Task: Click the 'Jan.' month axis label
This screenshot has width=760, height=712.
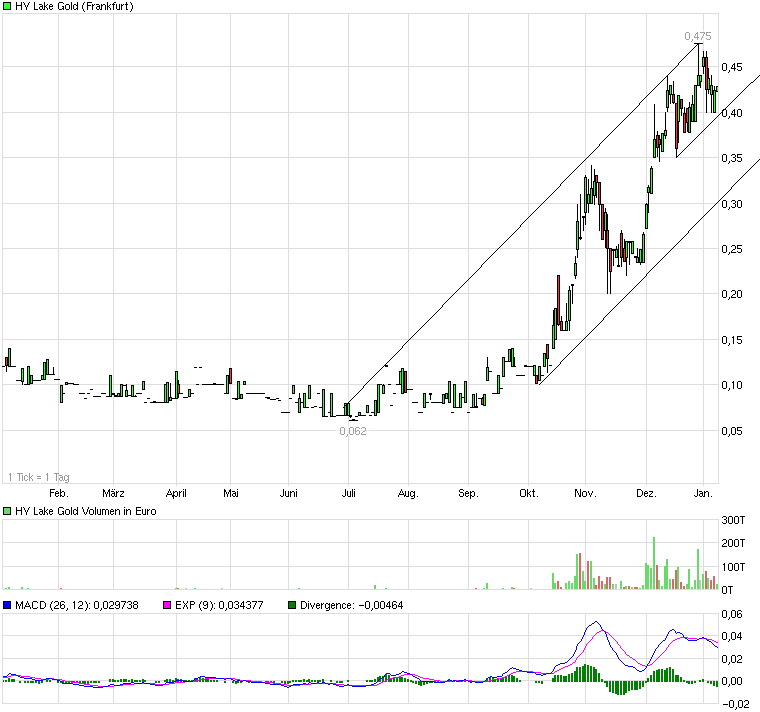Action: coord(703,493)
